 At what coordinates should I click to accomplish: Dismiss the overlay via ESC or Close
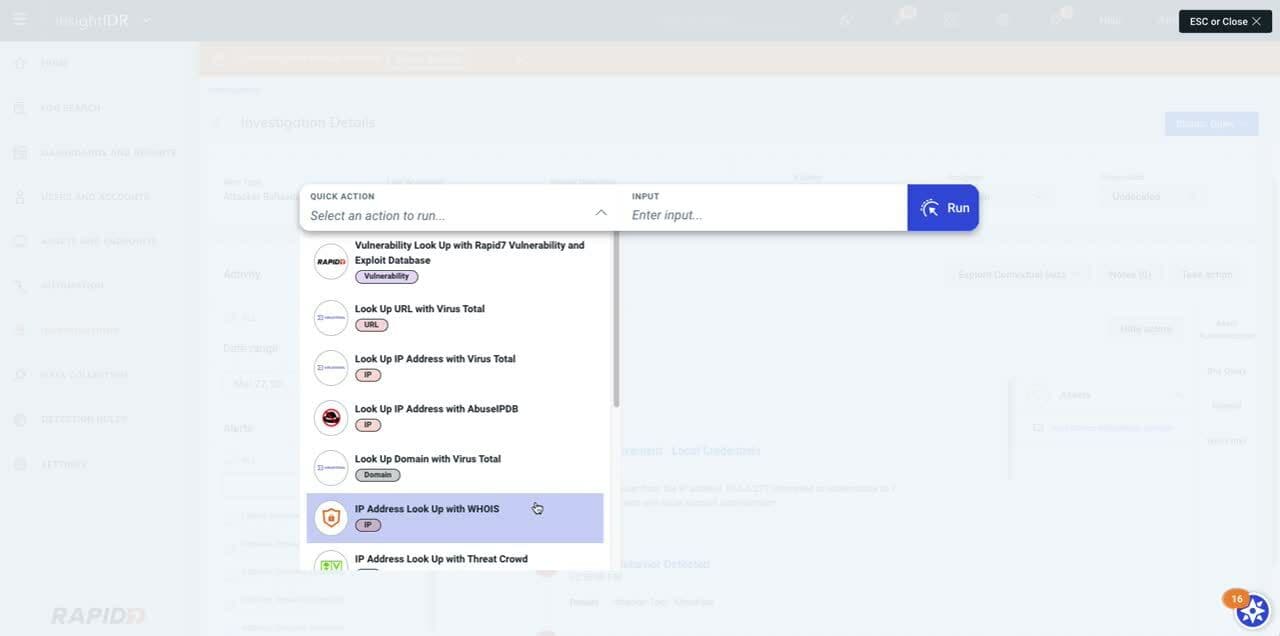[x=1225, y=21]
